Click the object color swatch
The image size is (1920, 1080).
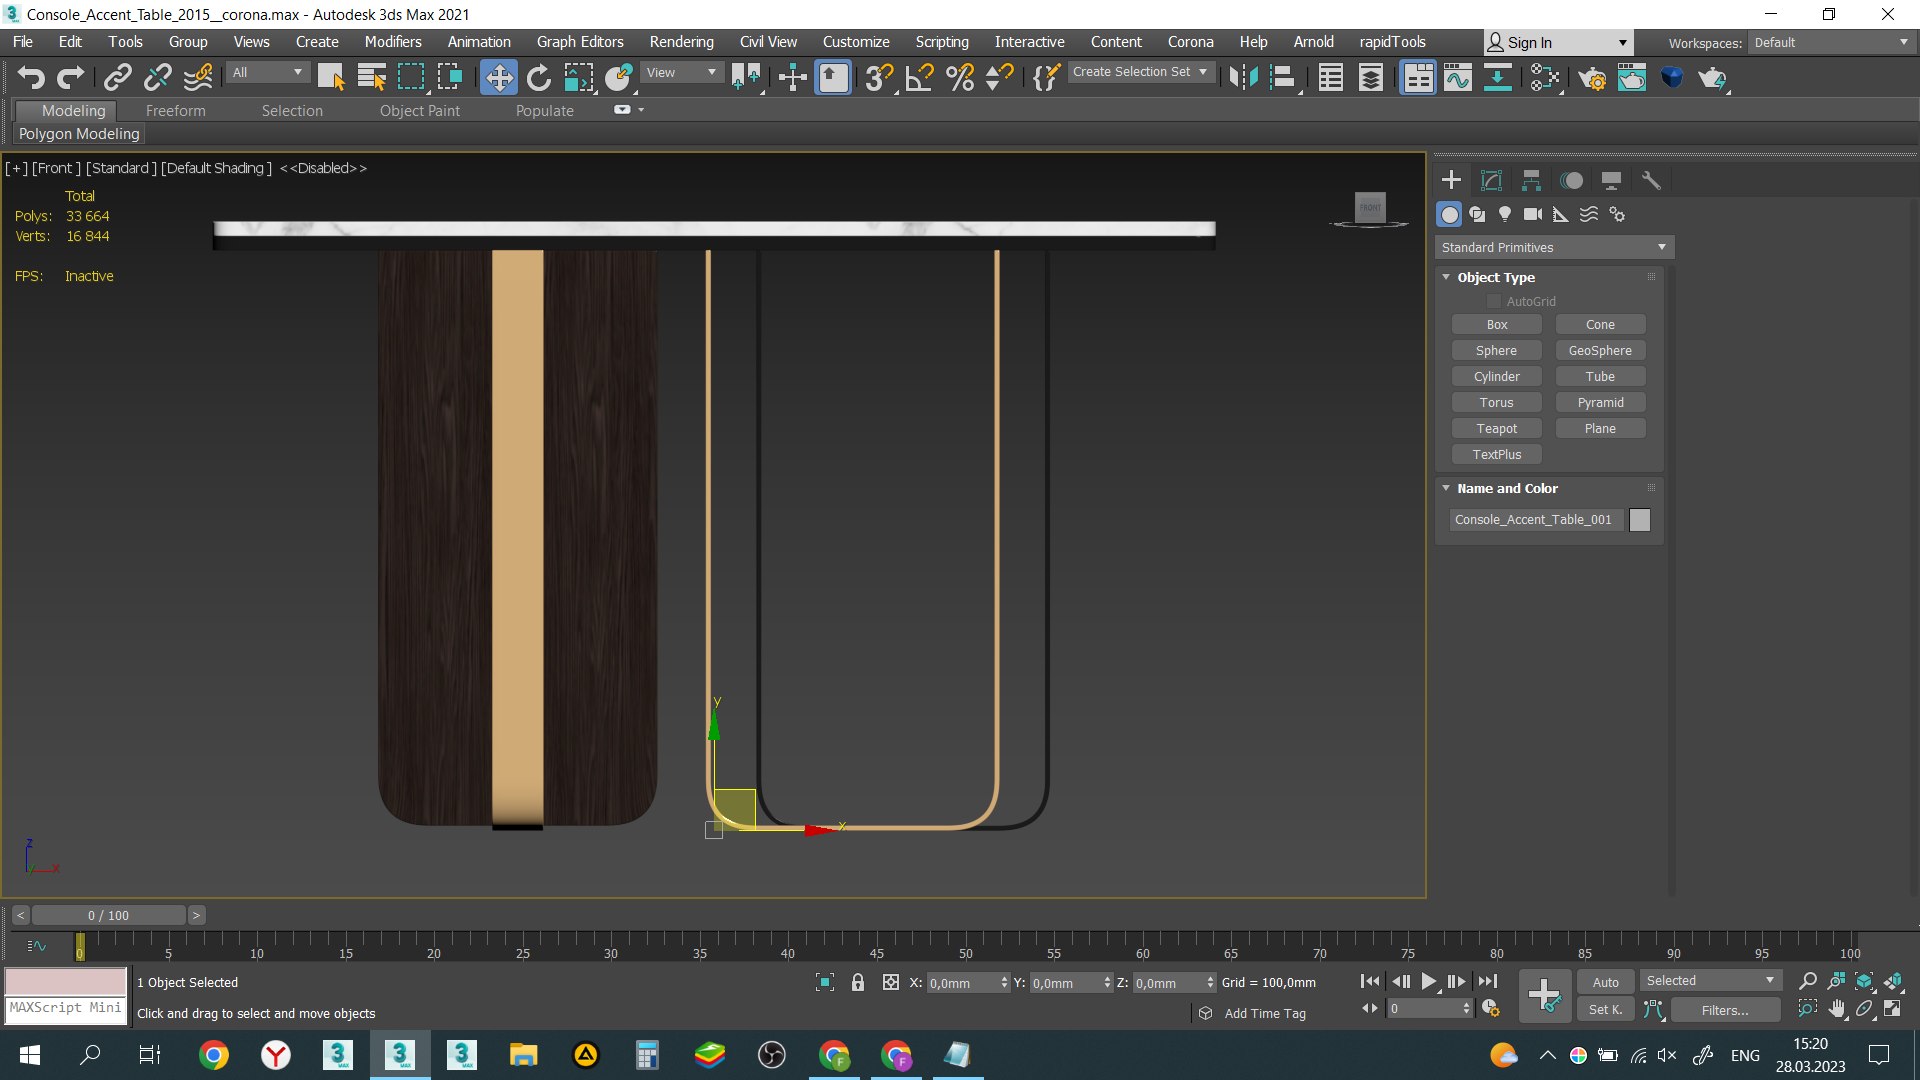(1640, 520)
